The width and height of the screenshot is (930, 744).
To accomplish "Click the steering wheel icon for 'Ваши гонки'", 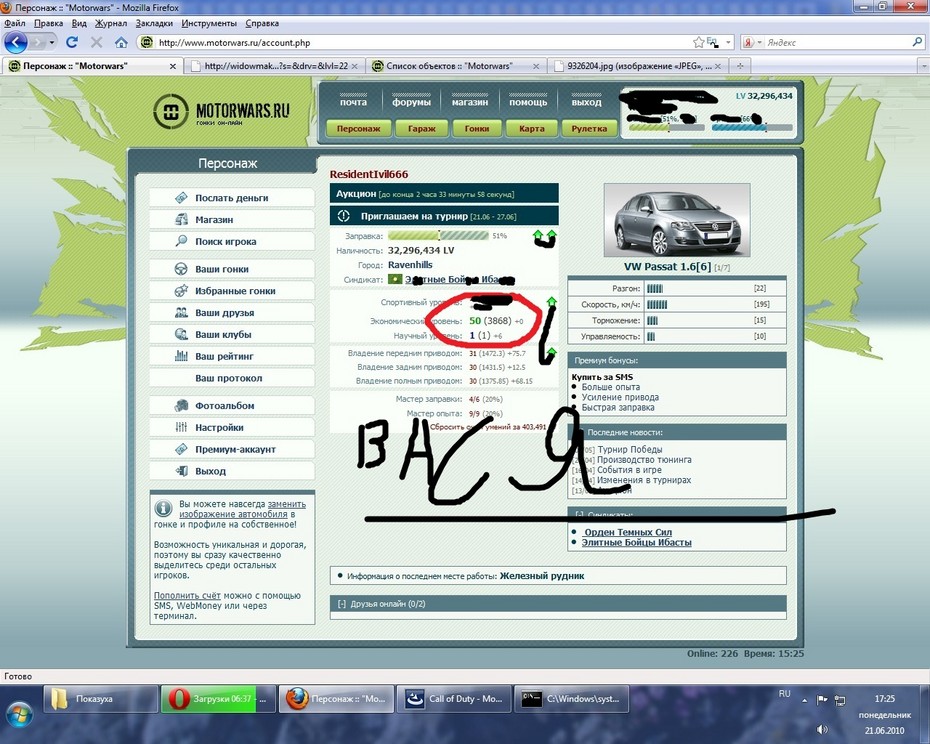I will (181, 269).
